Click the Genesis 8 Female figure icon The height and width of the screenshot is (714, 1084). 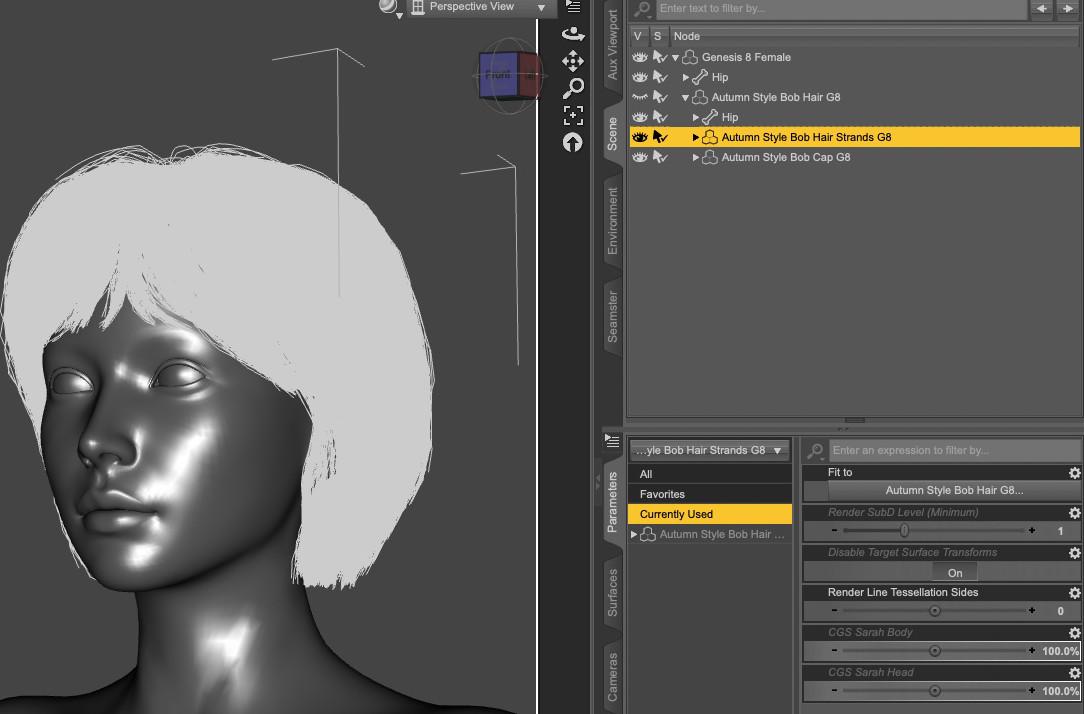(x=690, y=57)
